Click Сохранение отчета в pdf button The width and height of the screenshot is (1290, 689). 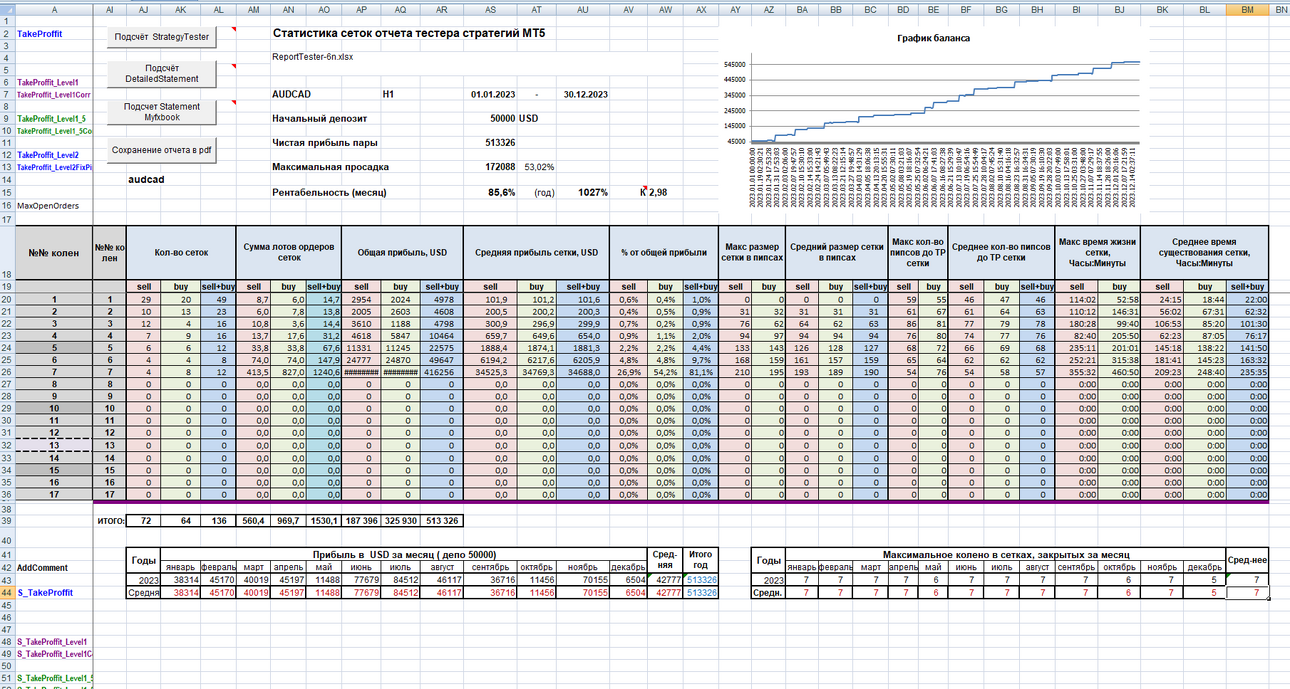(162, 150)
